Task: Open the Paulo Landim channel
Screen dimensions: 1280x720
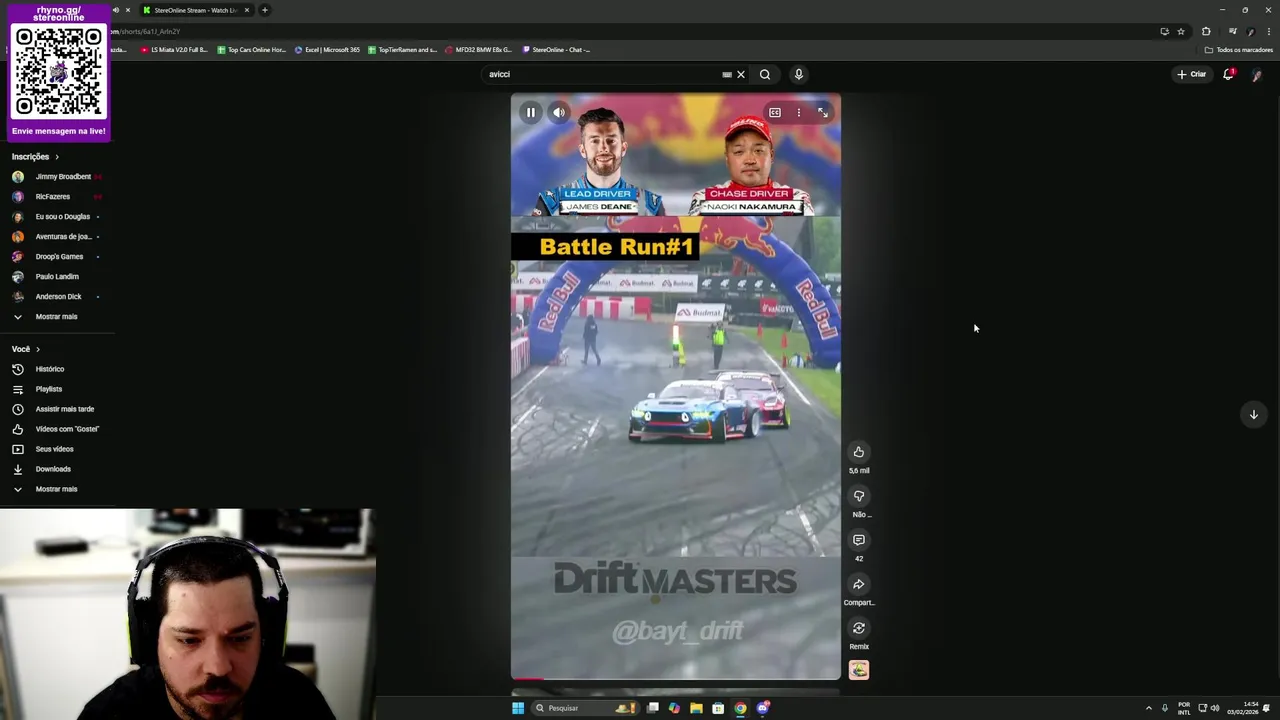Action: point(57,277)
